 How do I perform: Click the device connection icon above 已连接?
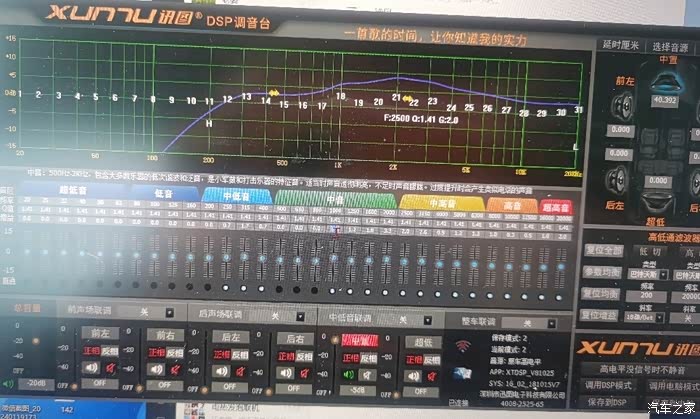[x=461, y=373]
